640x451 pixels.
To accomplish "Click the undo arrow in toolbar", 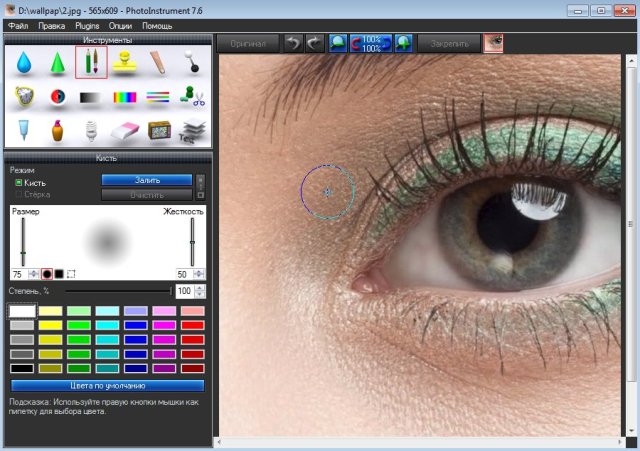I will tap(292, 43).
